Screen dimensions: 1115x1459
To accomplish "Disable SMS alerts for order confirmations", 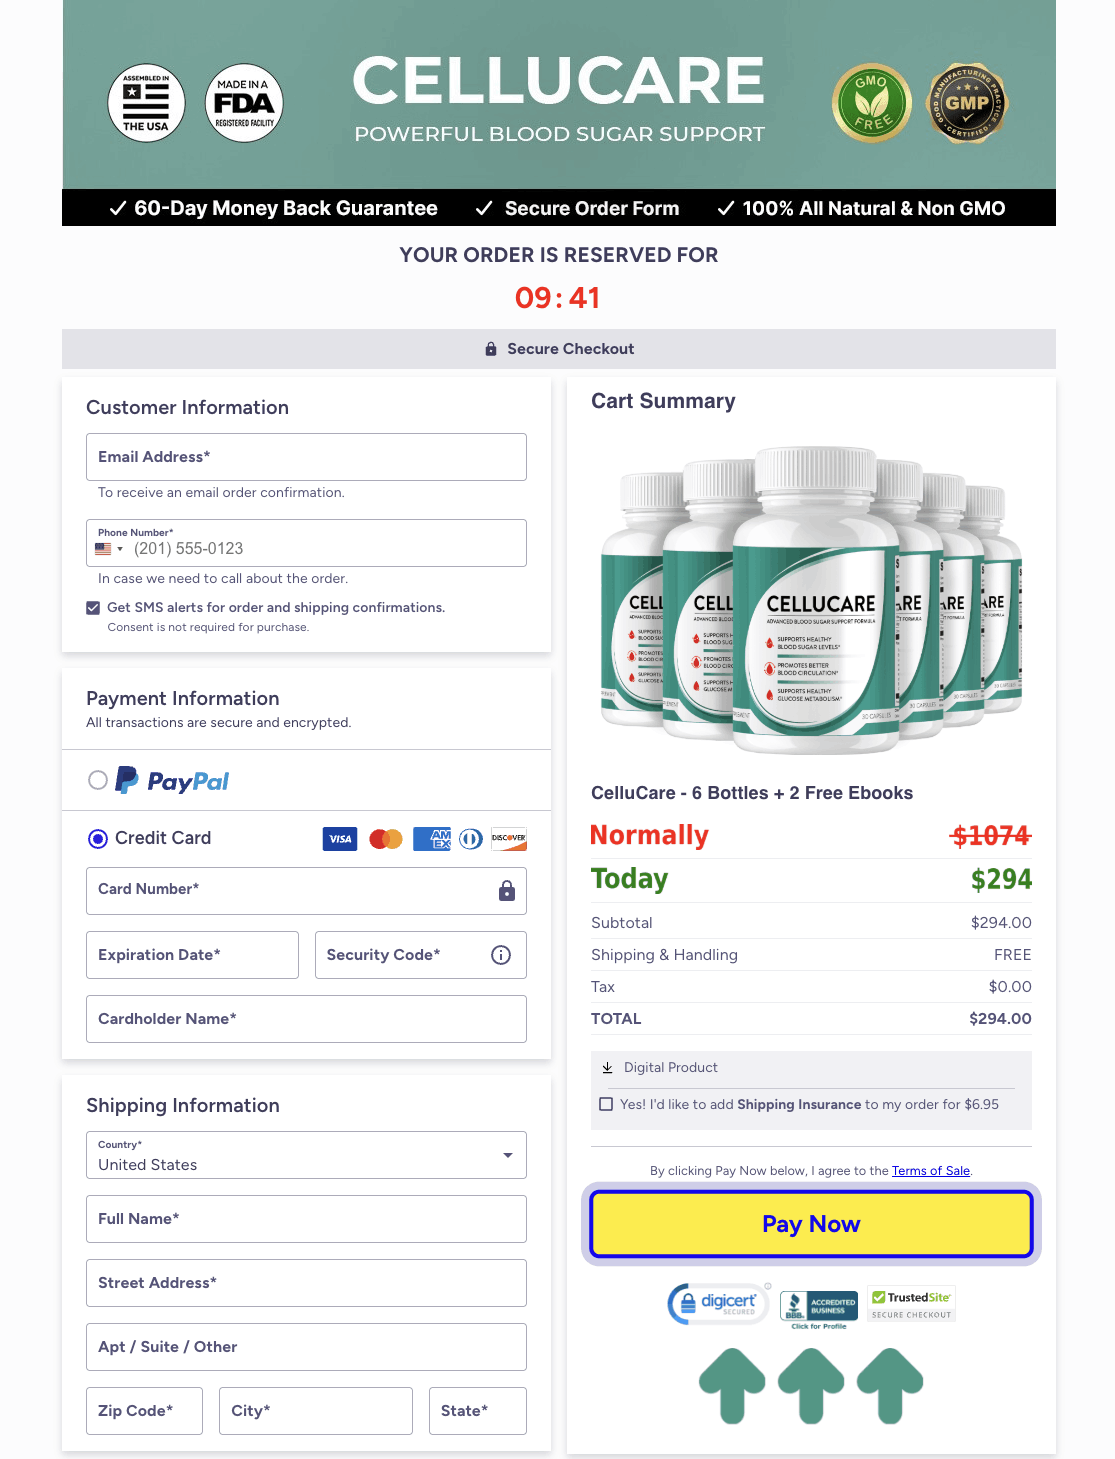I will [x=92, y=607].
